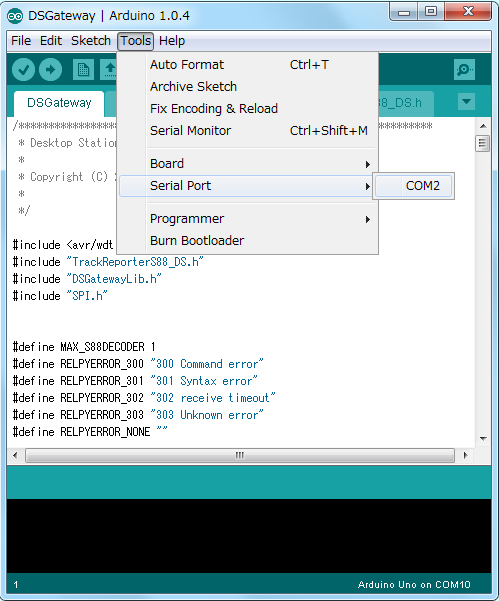
Task: Click the horizontal scrollbar left arrow
Action: 15,455
